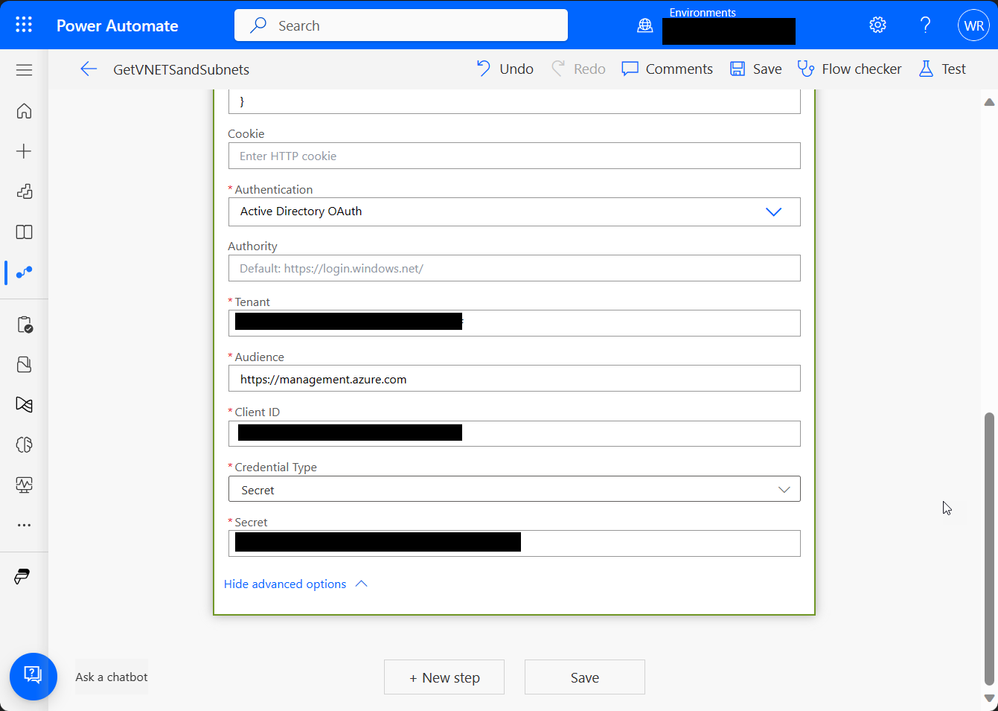The image size is (998, 711).
Task: Open Monitor icon in sidebar
Action: (x=24, y=485)
